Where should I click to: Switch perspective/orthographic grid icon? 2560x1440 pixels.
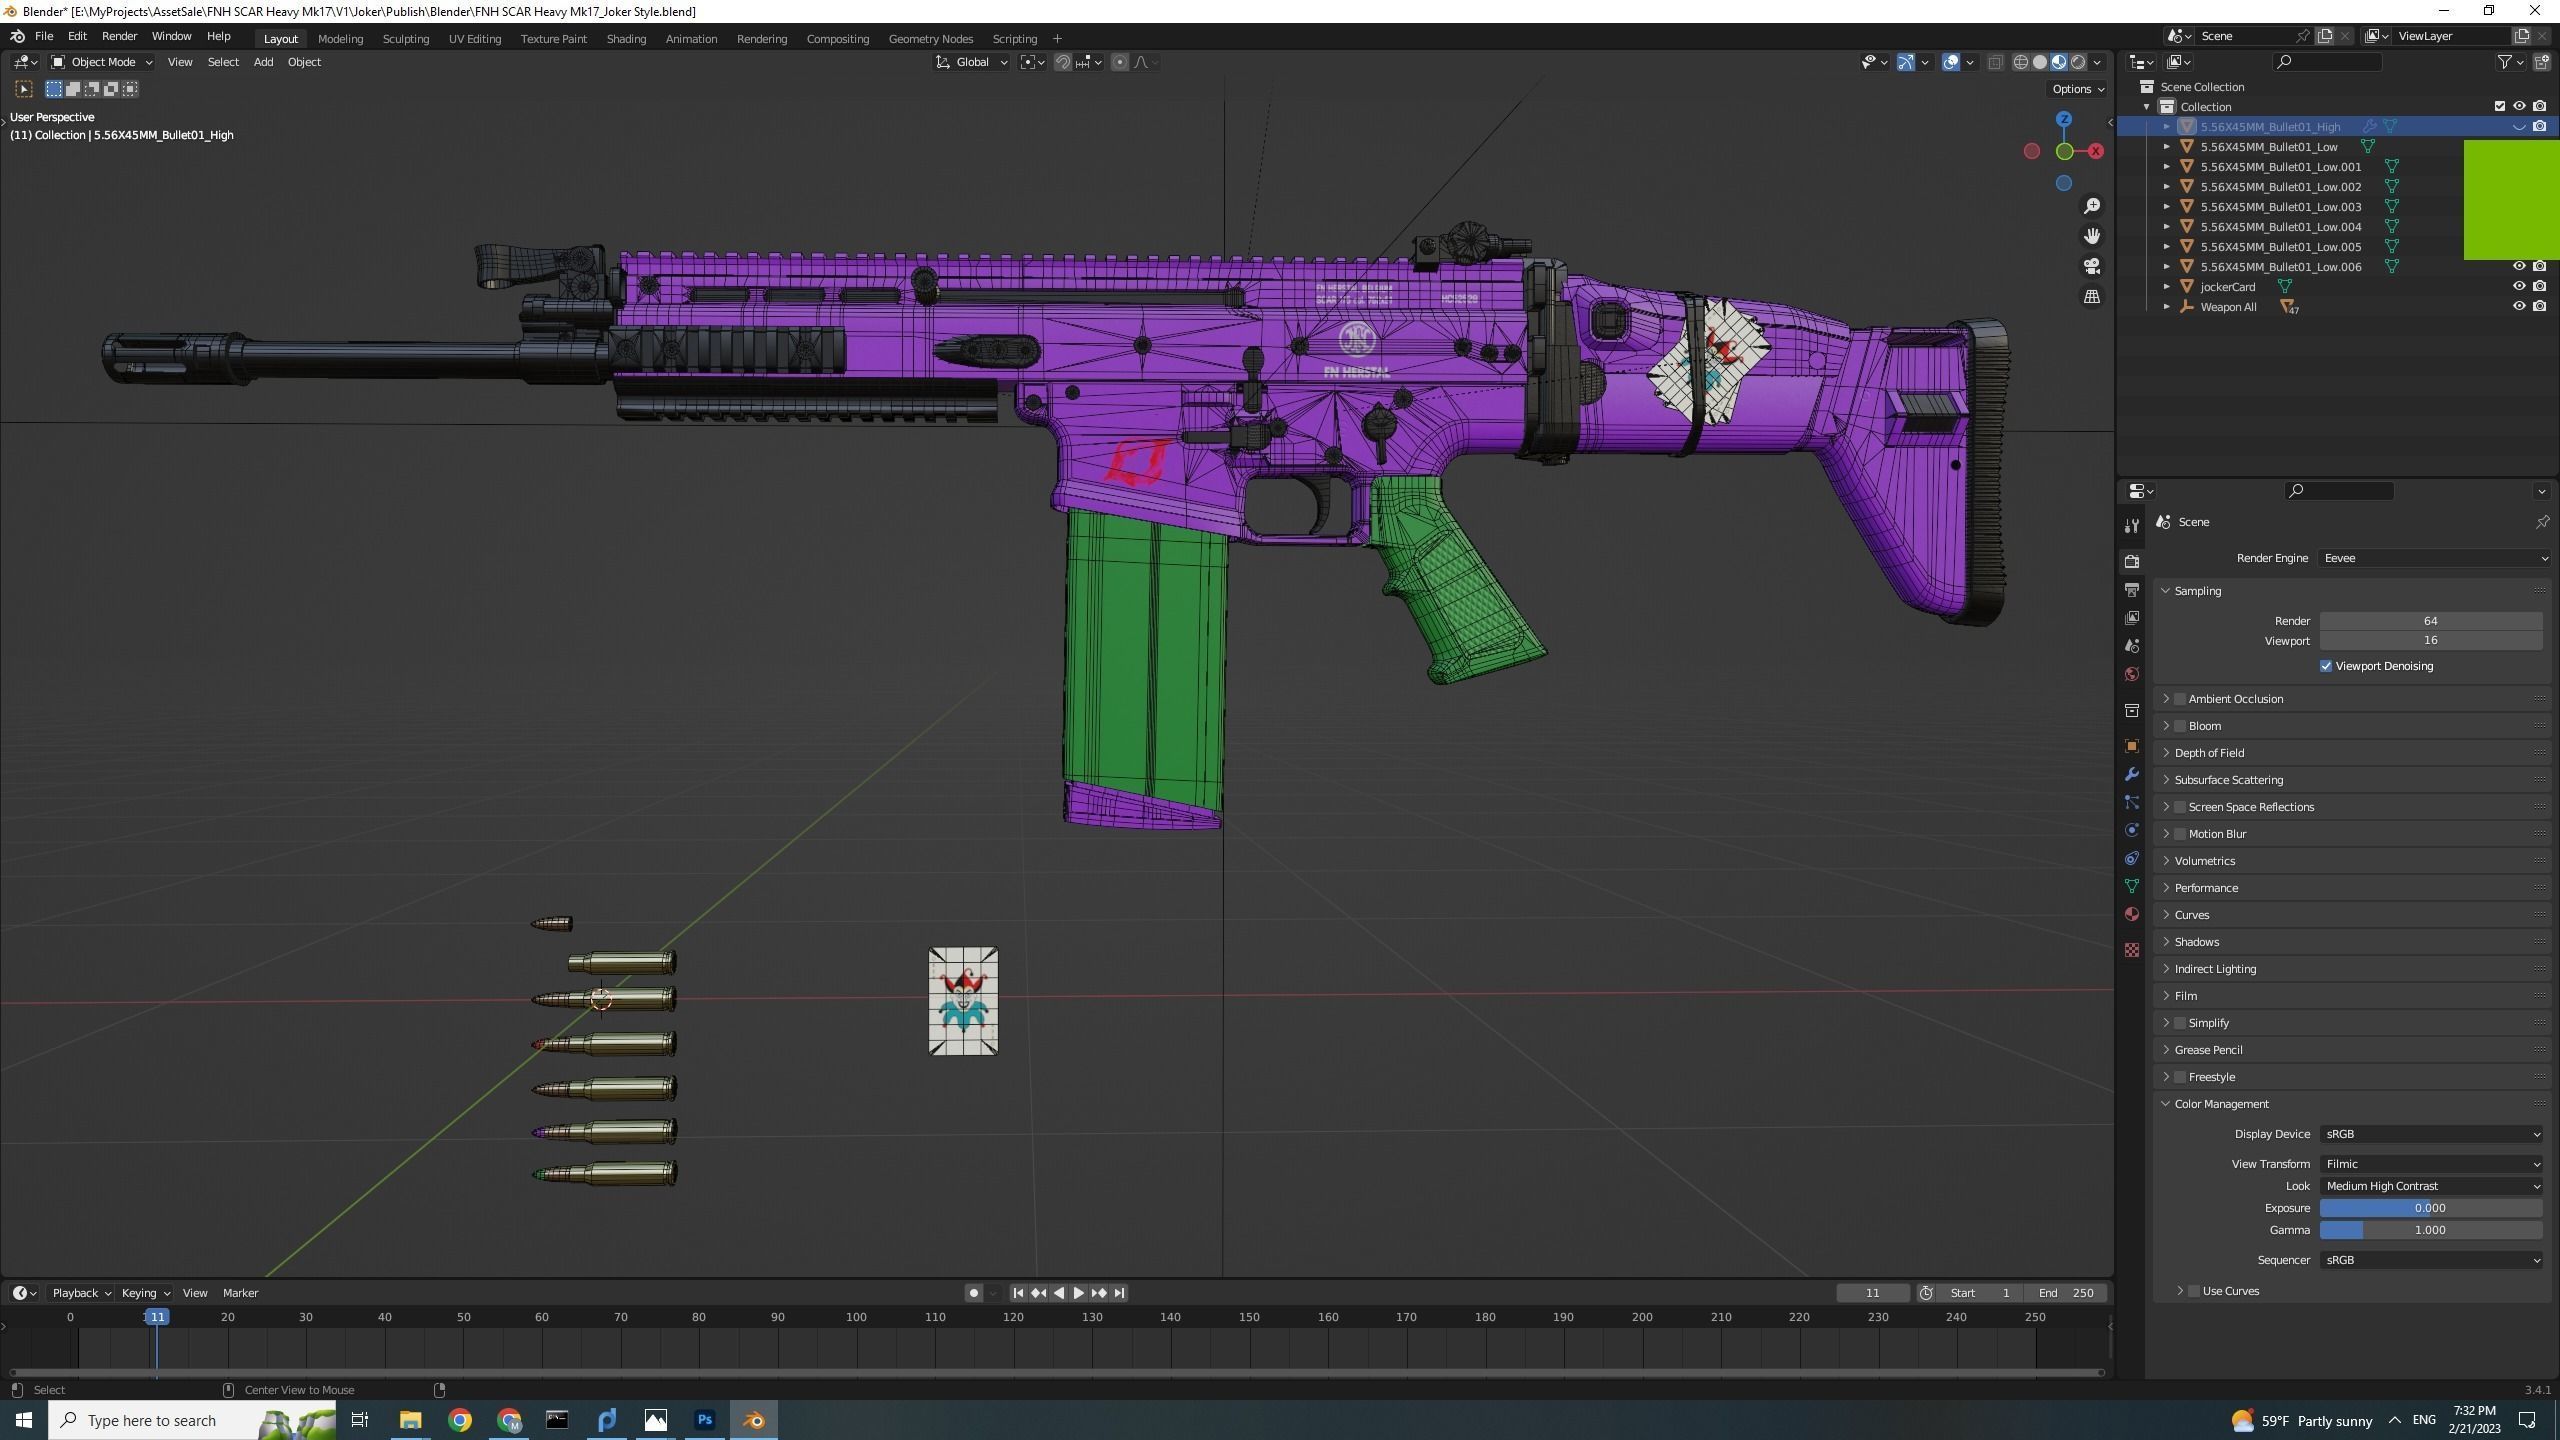pos(2091,297)
